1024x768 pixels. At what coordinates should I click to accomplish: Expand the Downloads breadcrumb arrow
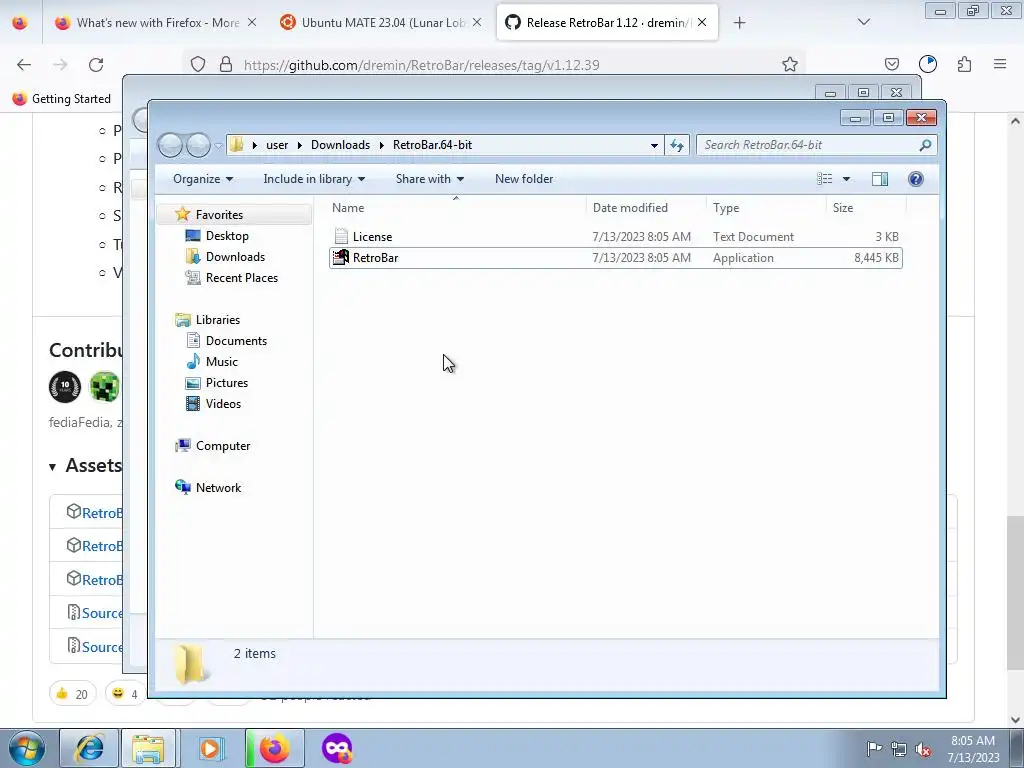pyautogui.click(x=381, y=145)
